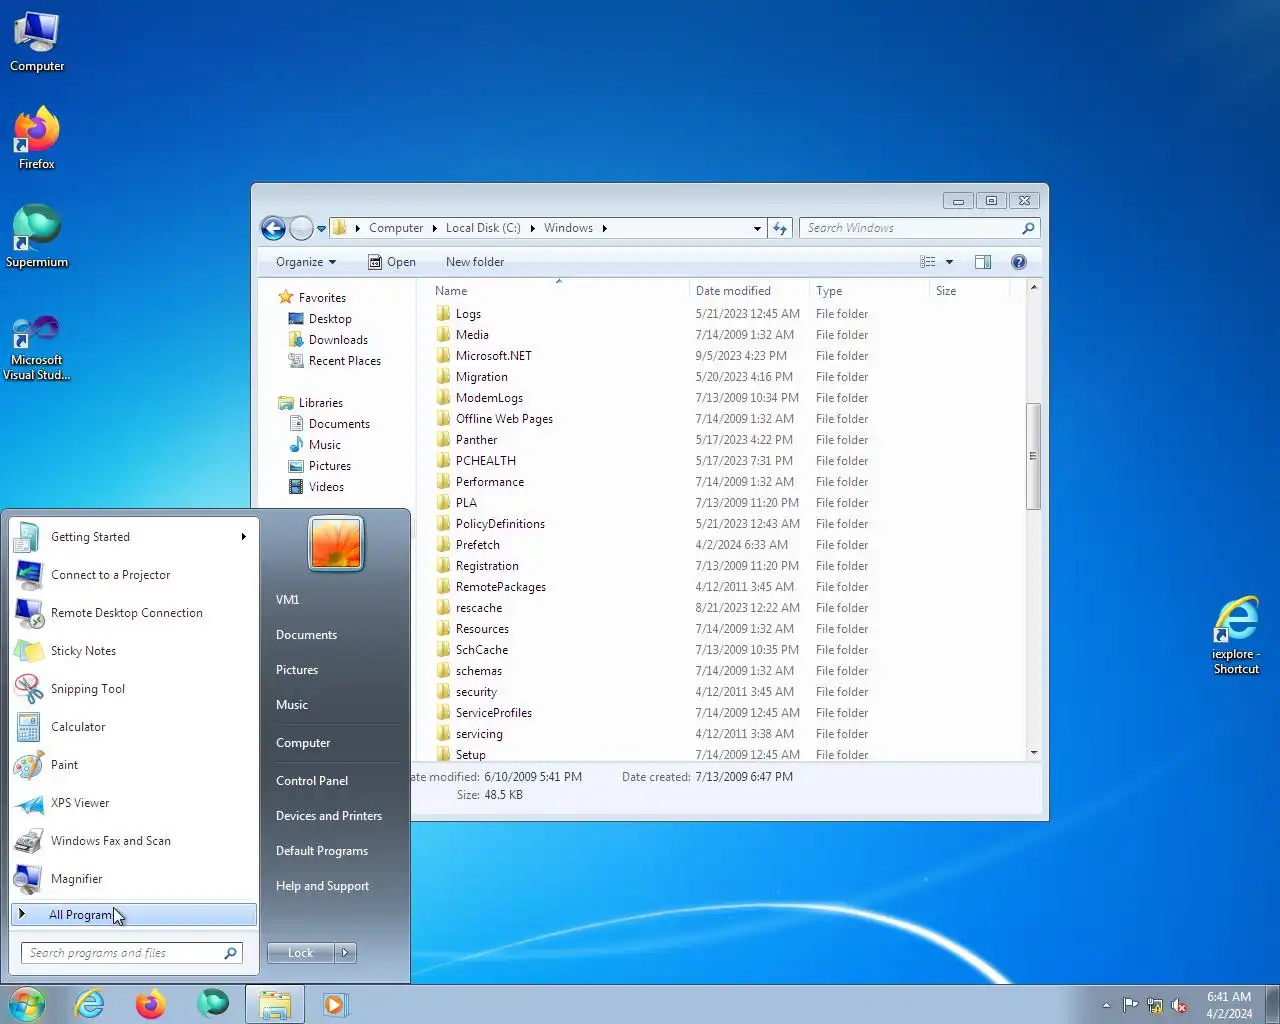The height and width of the screenshot is (1024, 1280).
Task: Click the arrow after Windows in address bar
Action: (x=604, y=228)
